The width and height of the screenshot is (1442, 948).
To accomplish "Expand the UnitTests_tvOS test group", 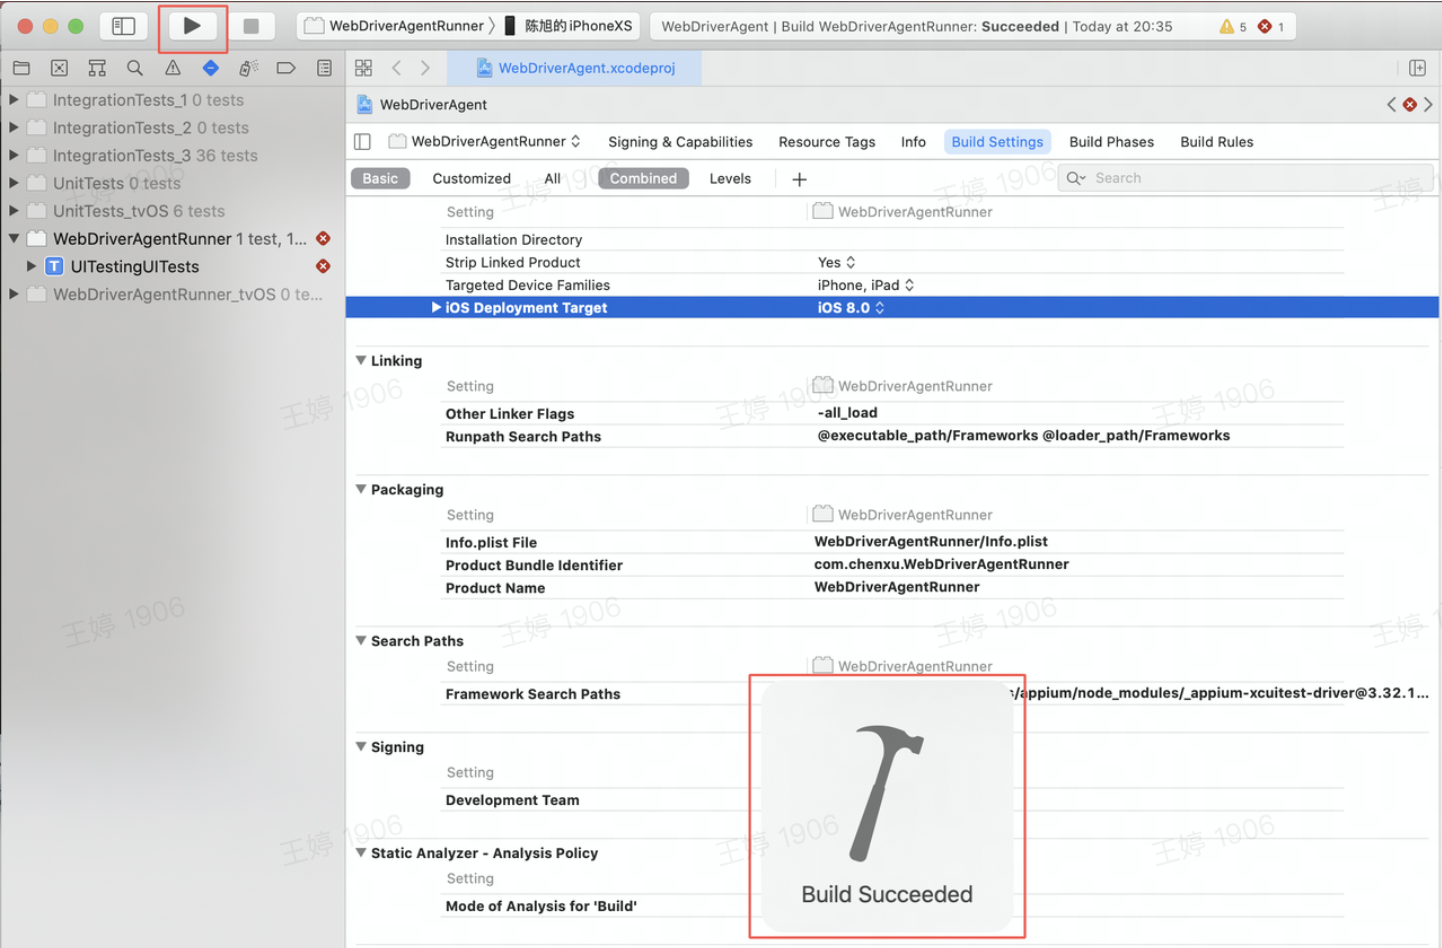I will (x=14, y=211).
